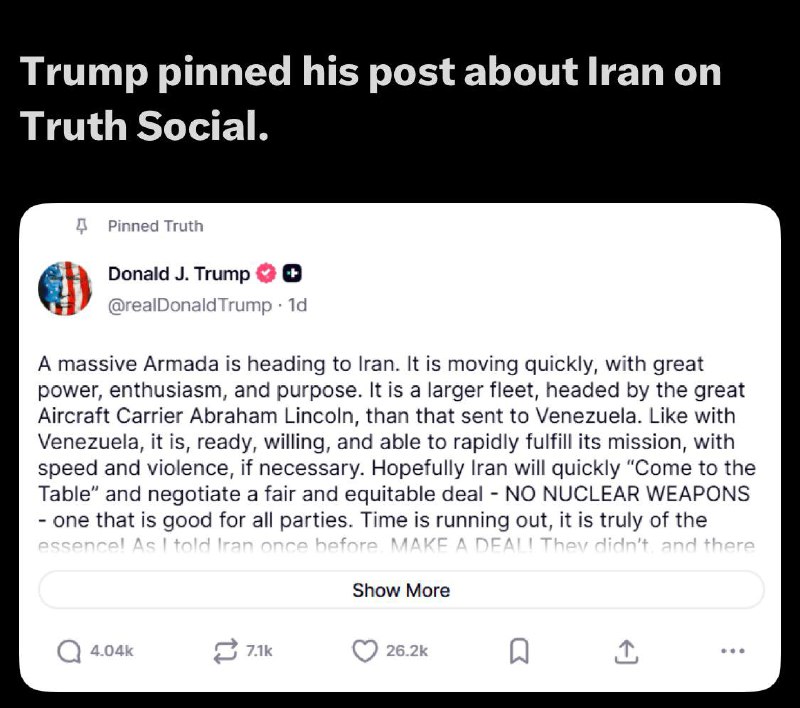The image size is (800, 708).
Task: Click the pin icon beside Pinned Truth
Action: 83,226
